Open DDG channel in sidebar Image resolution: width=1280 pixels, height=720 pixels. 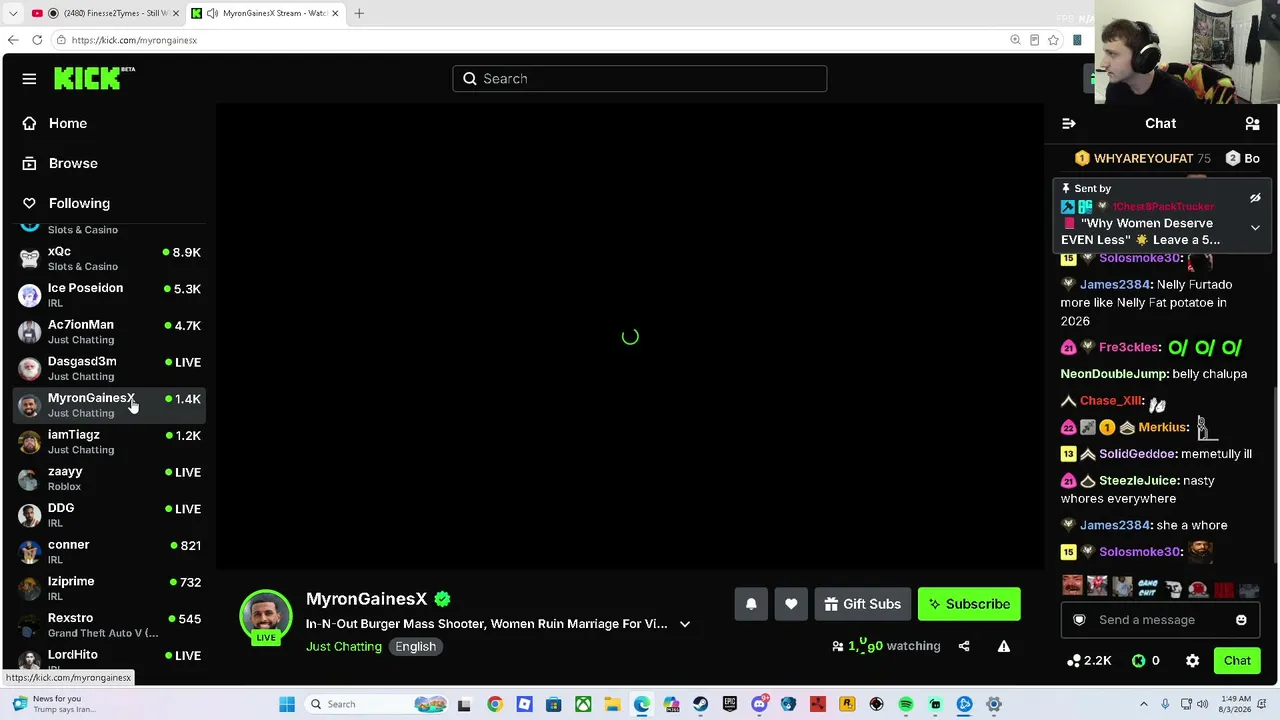pos(108,515)
